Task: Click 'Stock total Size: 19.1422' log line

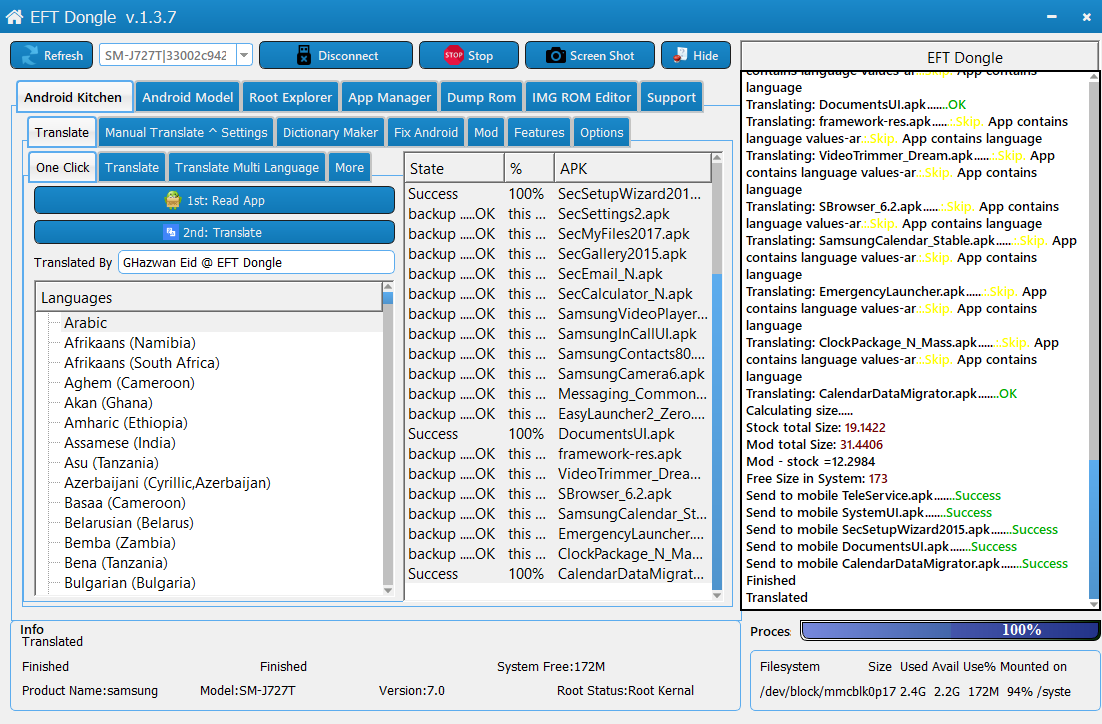Action: tap(815, 427)
